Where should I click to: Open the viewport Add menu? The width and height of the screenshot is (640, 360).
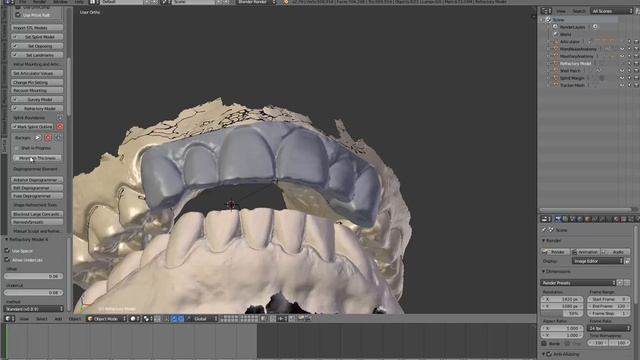click(58, 319)
